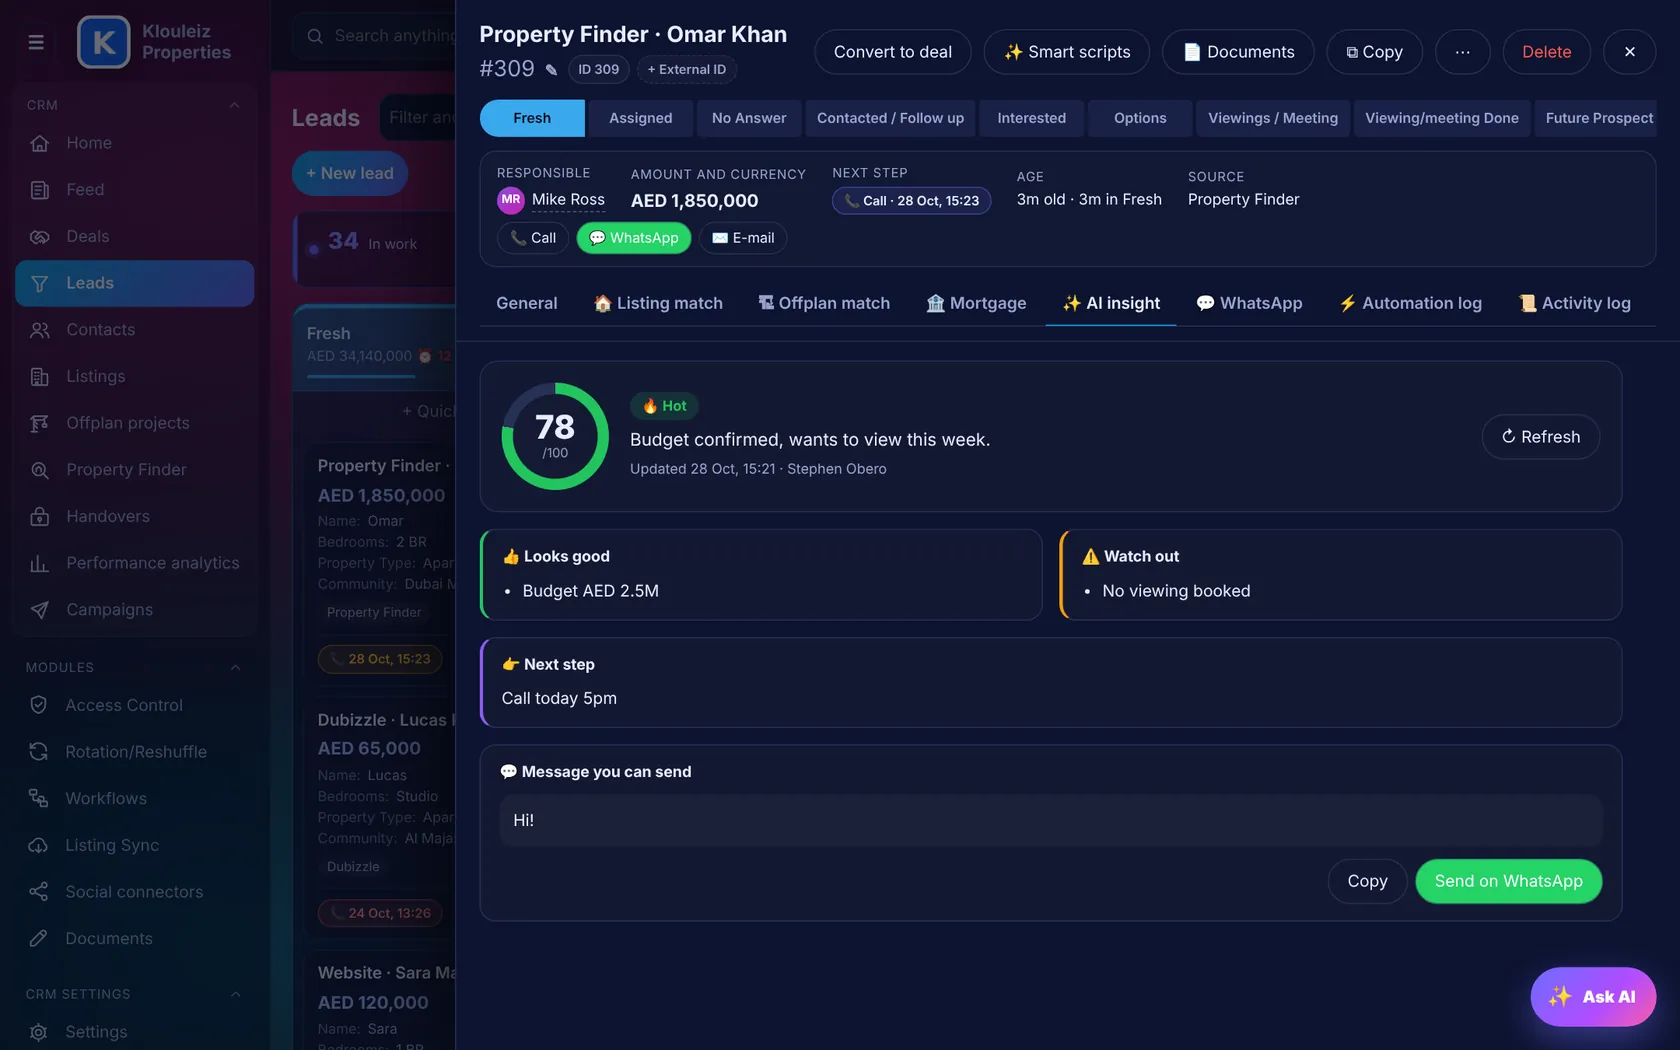1680x1050 pixels.
Task: Collapse the CRM sidebar section
Action: click(x=234, y=105)
